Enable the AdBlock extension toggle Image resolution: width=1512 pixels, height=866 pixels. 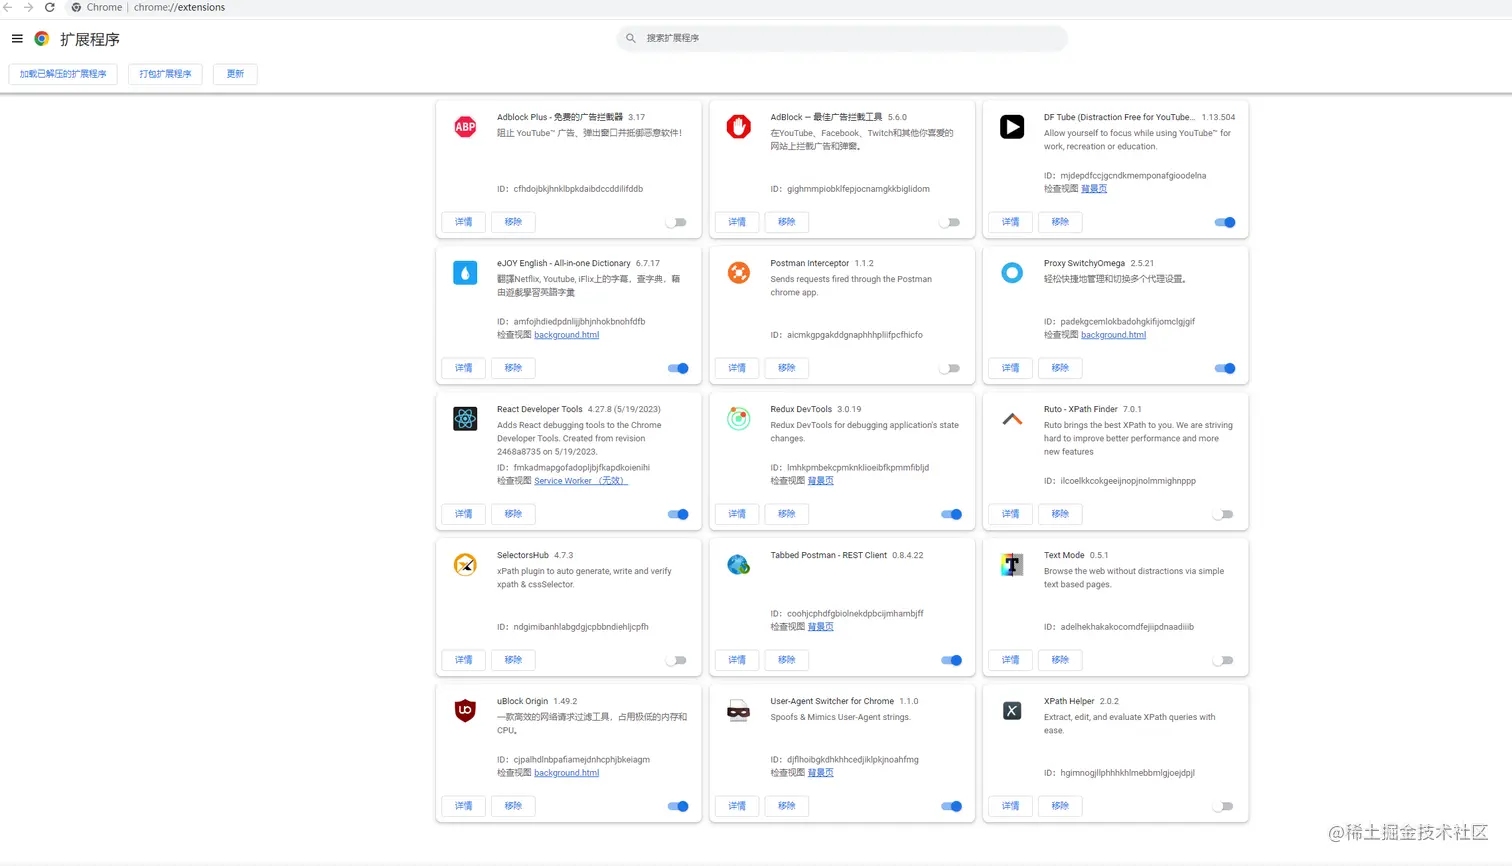[x=950, y=222]
